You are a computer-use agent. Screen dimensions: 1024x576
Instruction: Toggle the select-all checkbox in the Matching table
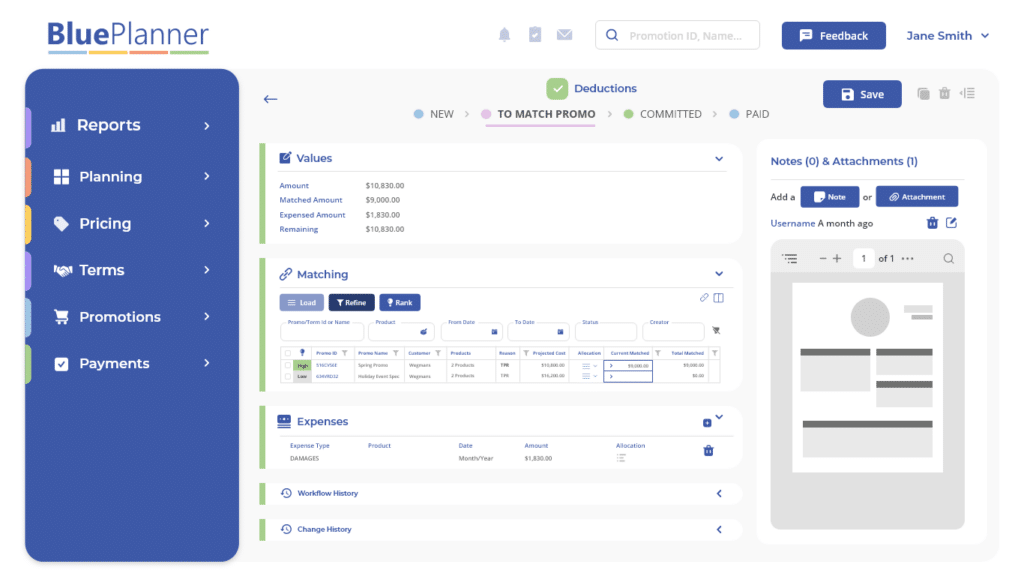(288, 353)
